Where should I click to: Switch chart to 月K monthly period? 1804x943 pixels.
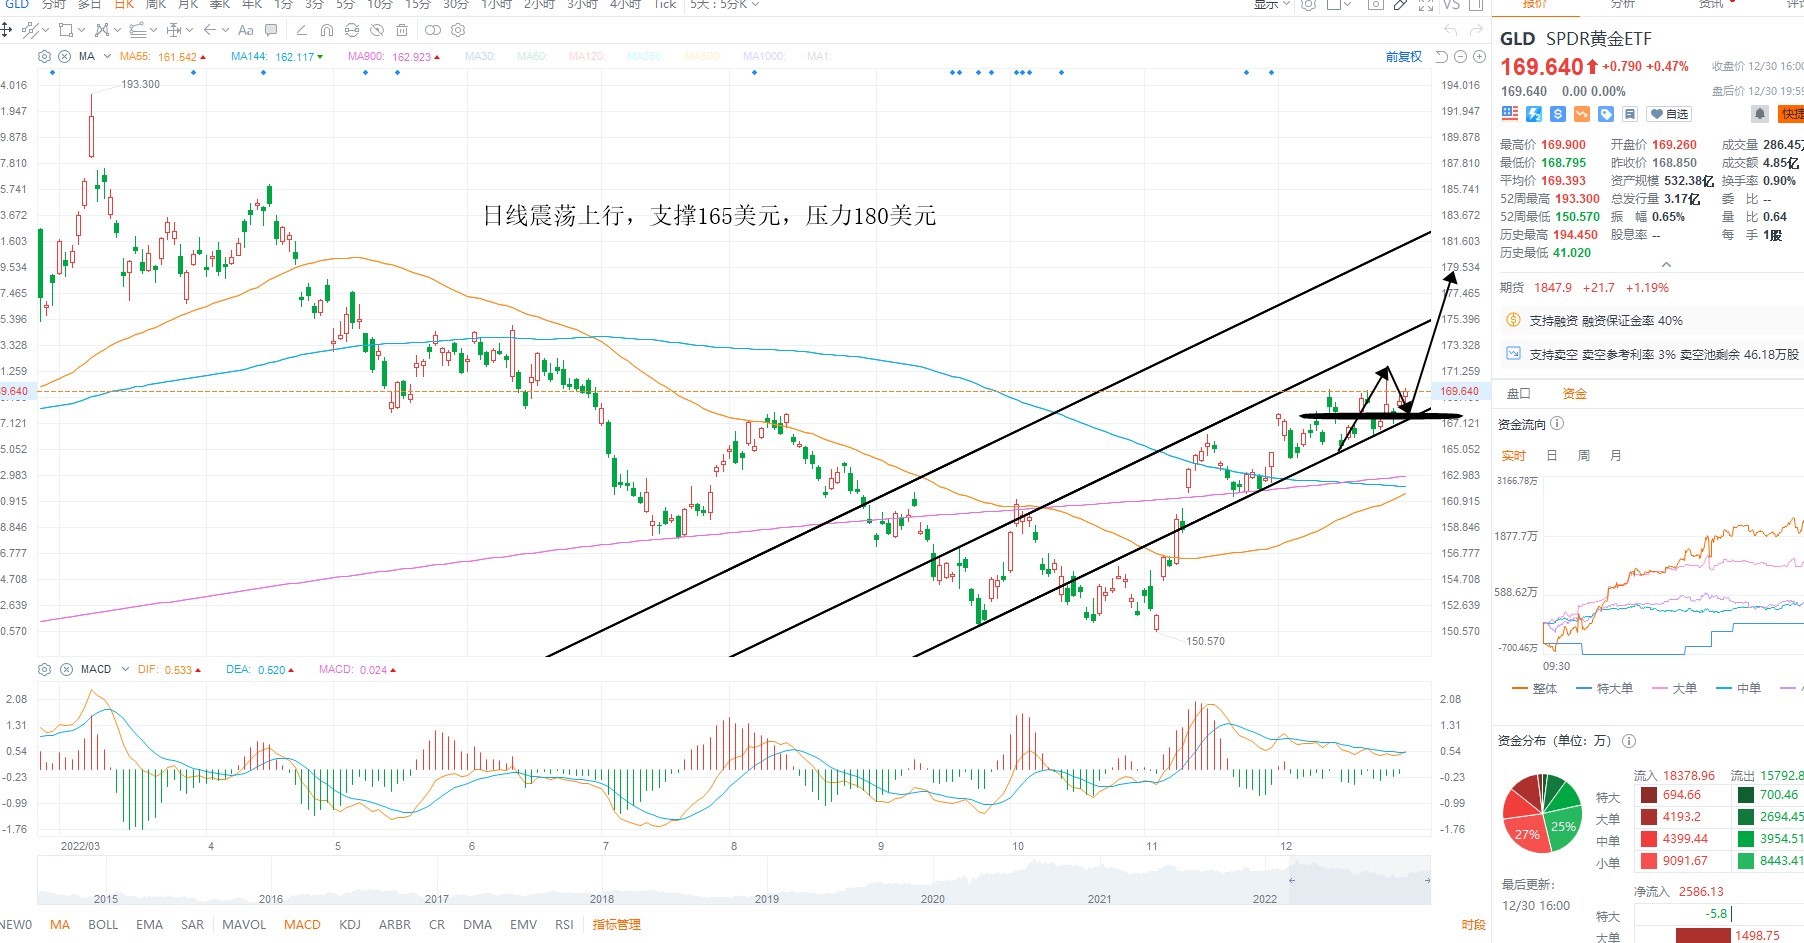[x=188, y=4]
